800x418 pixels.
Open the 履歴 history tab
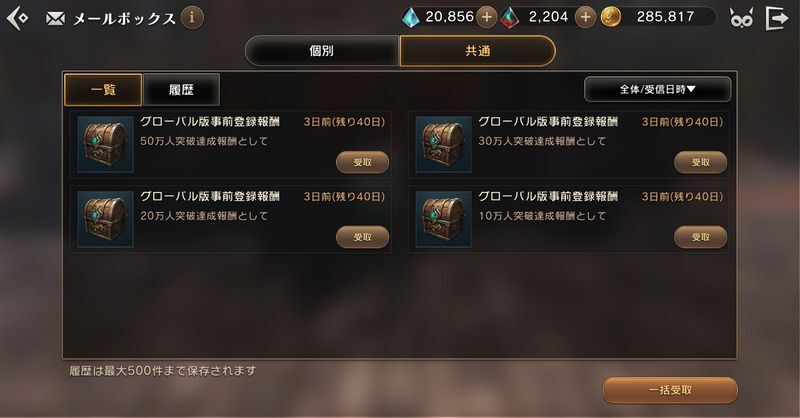coord(182,90)
